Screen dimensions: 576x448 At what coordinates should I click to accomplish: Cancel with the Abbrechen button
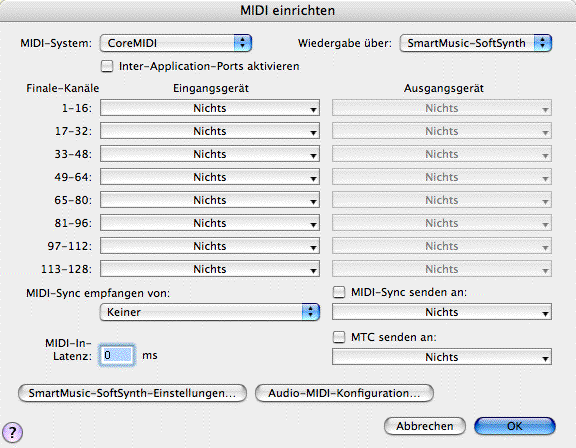425,426
